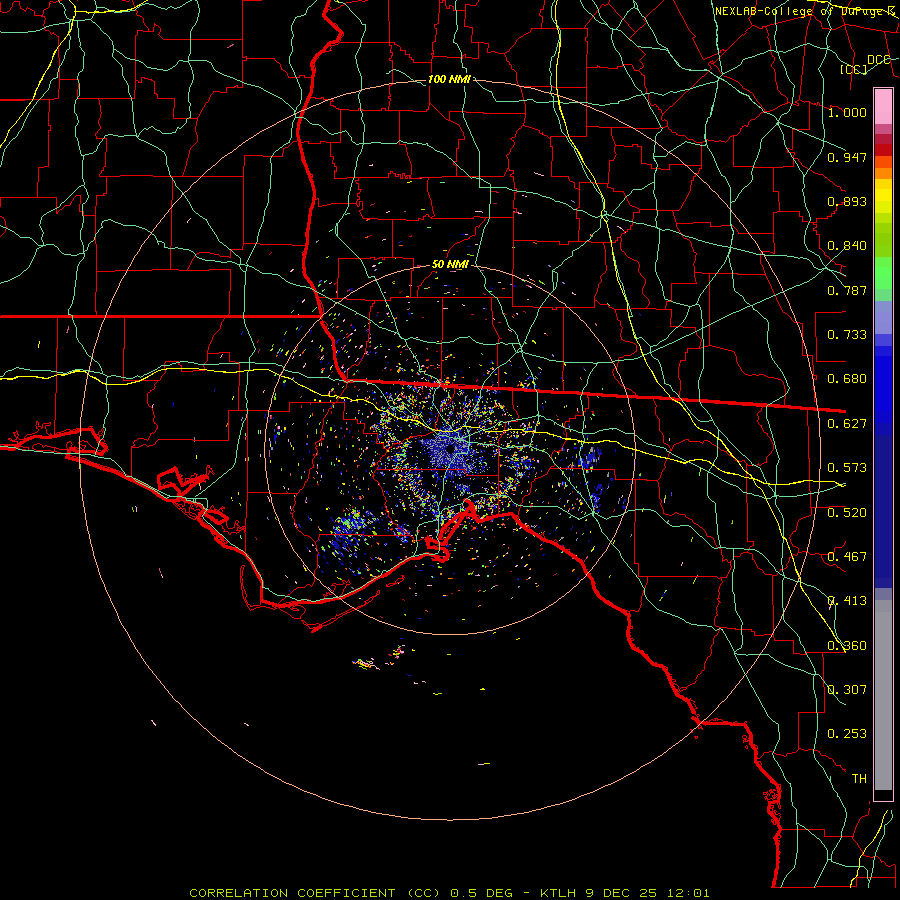Image resolution: width=900 pixels, height=900 pixels.
Task: Click the 0.520 scale value
Action: 847,513
